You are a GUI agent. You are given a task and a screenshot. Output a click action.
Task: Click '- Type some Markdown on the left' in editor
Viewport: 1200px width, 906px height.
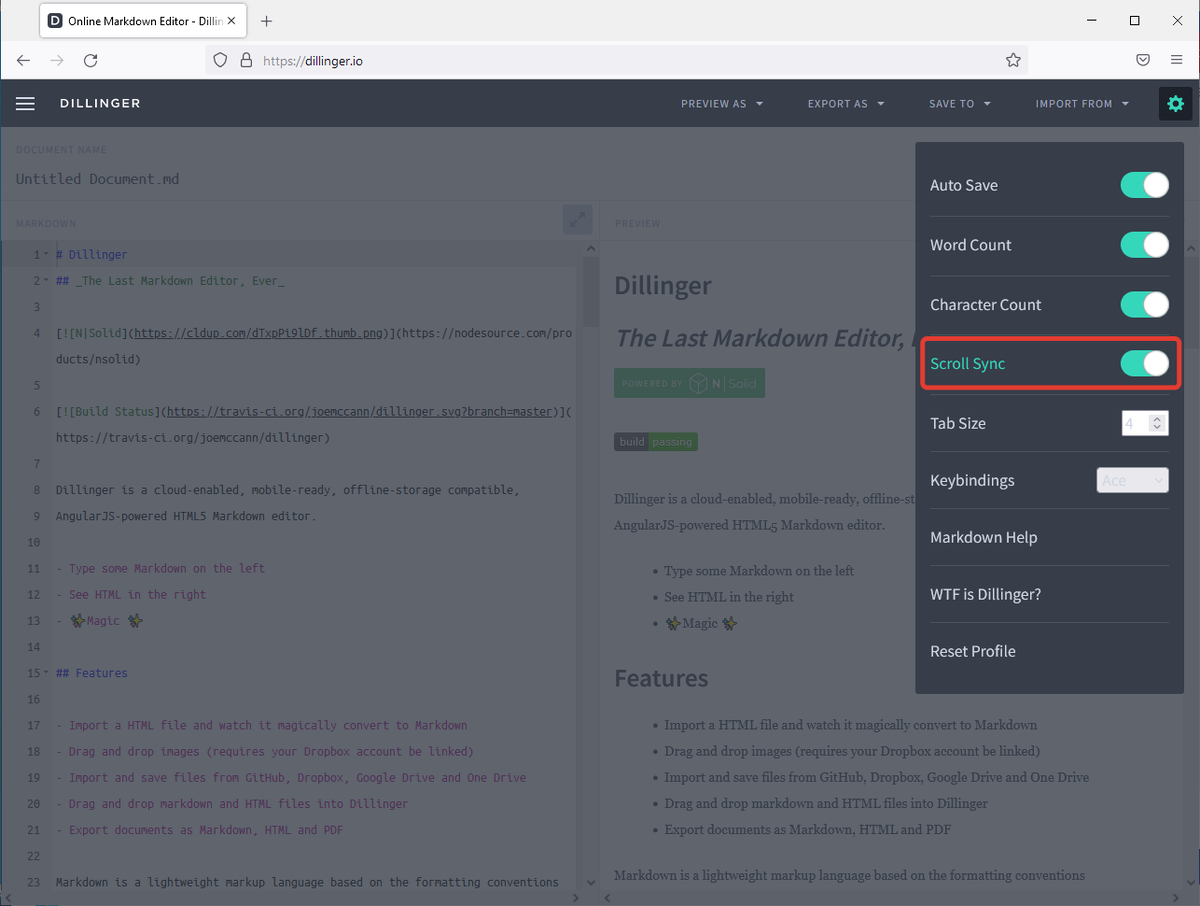(x=160, y=568)
